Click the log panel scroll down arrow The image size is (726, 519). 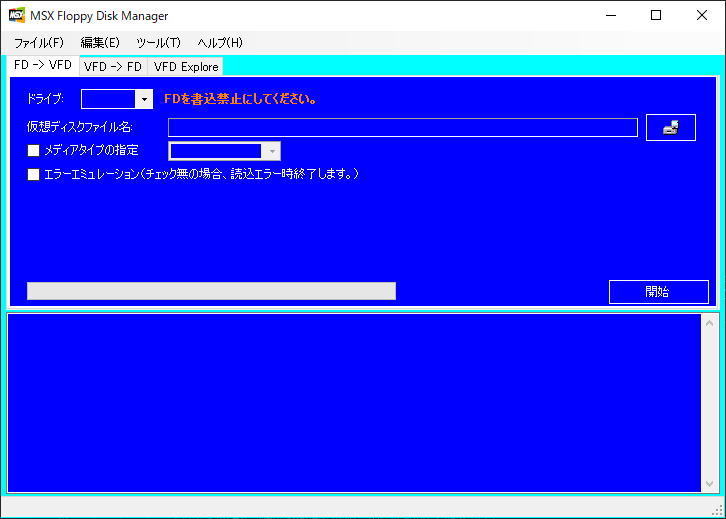[x=710, y=484]
